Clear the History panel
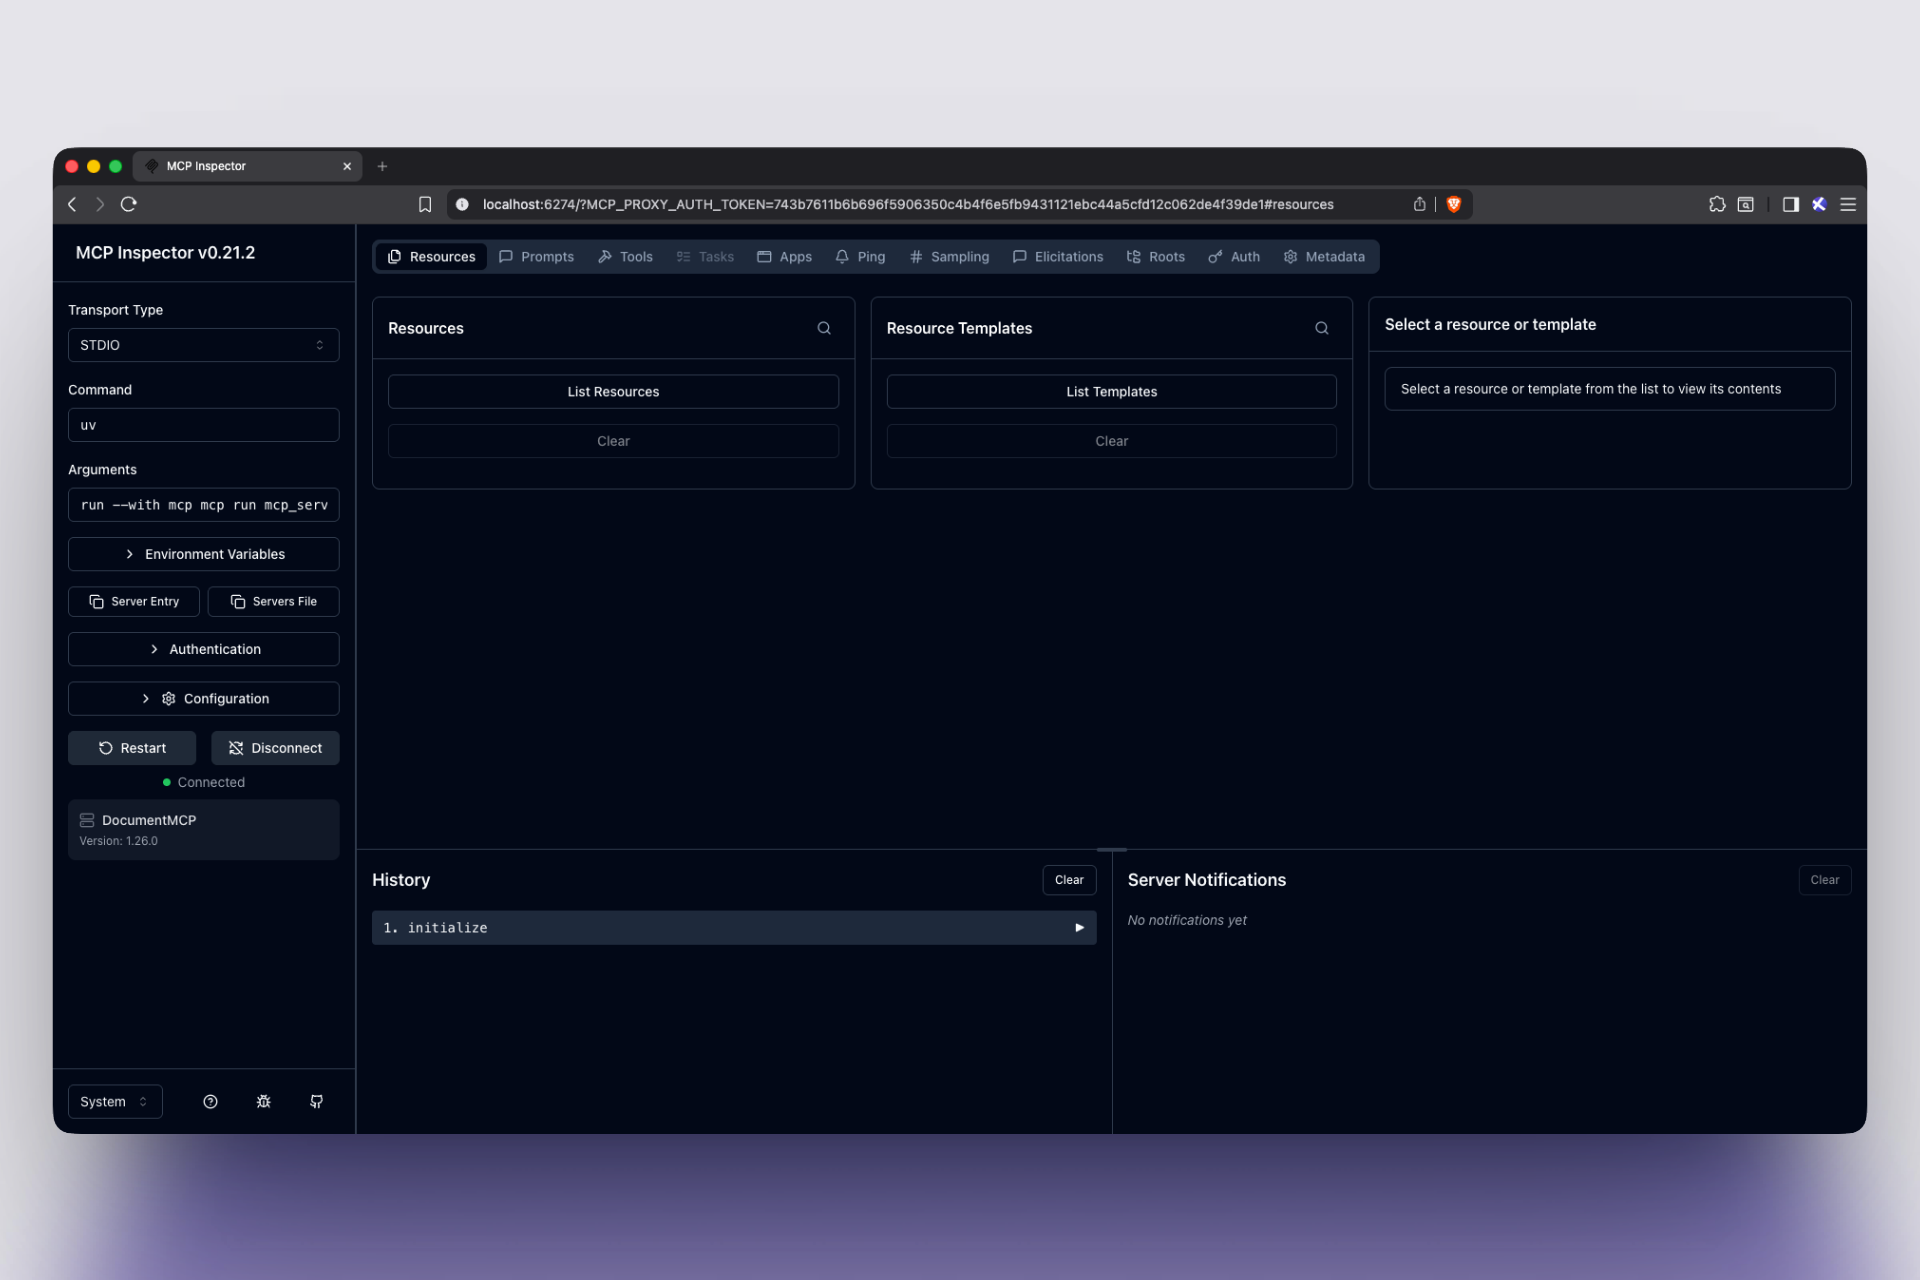The image size is (1920, 1280). 1069,880
